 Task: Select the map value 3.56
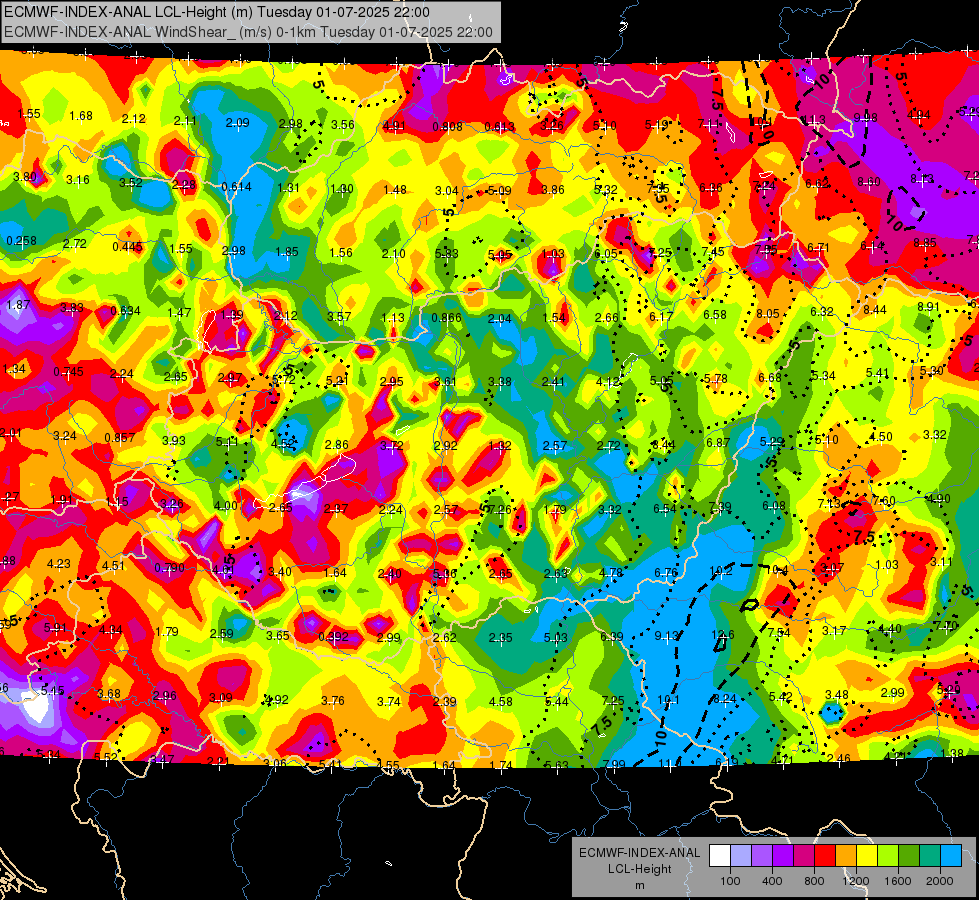point(343,125)
